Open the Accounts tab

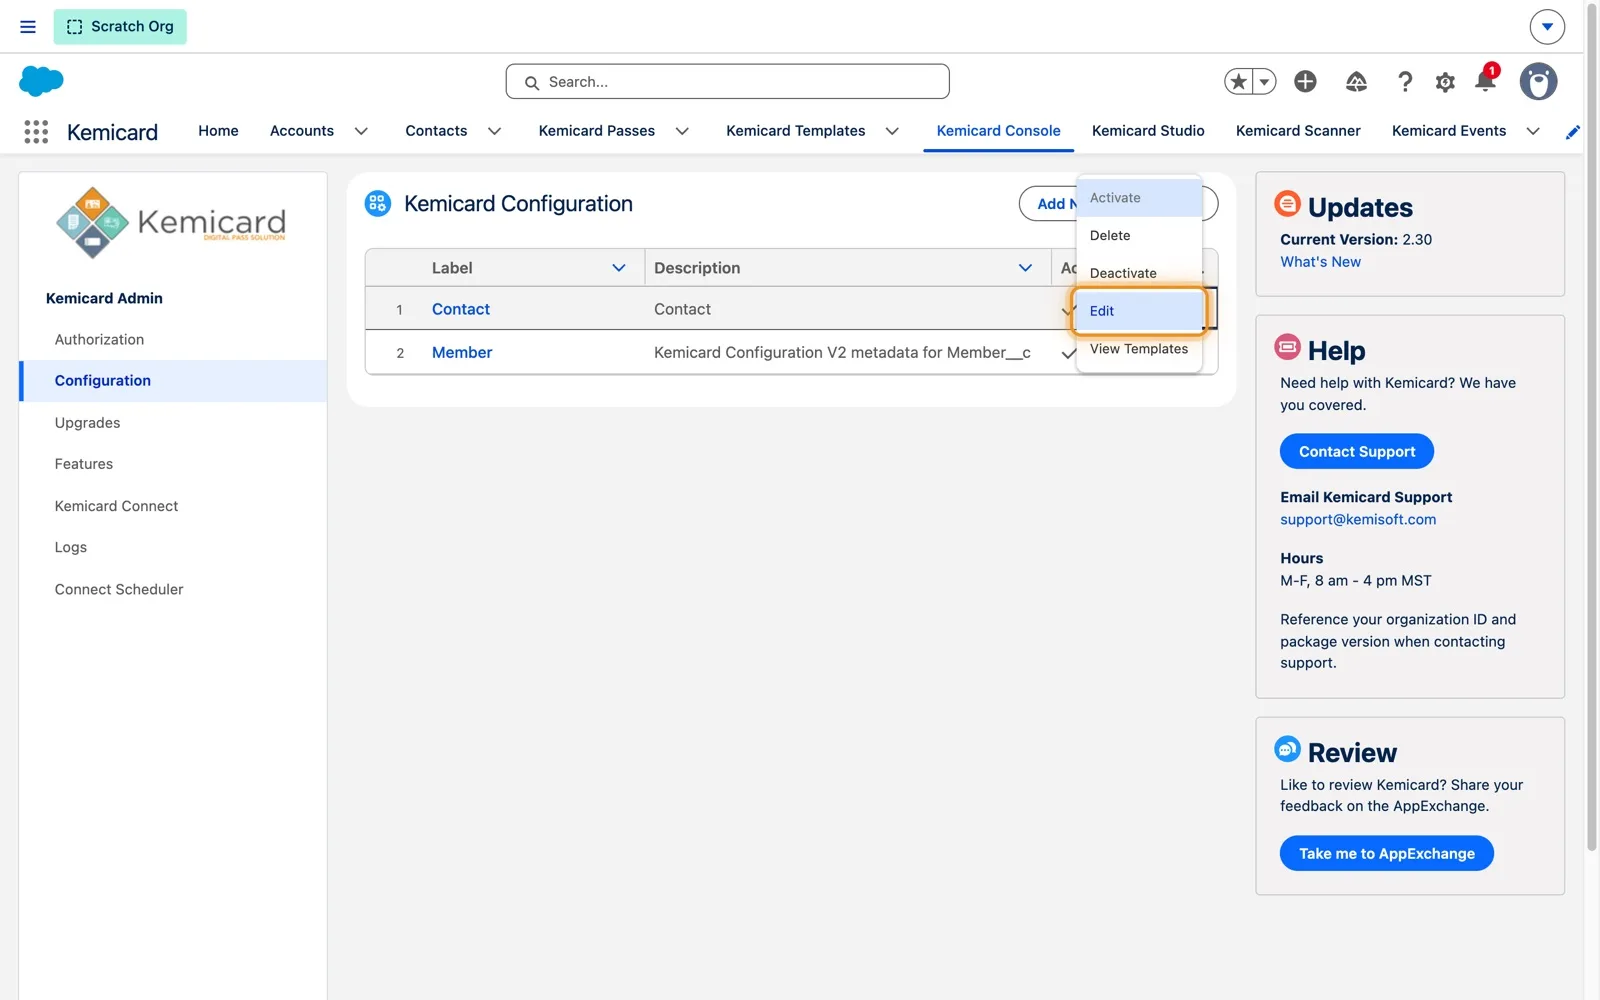(x=302, y=131)
